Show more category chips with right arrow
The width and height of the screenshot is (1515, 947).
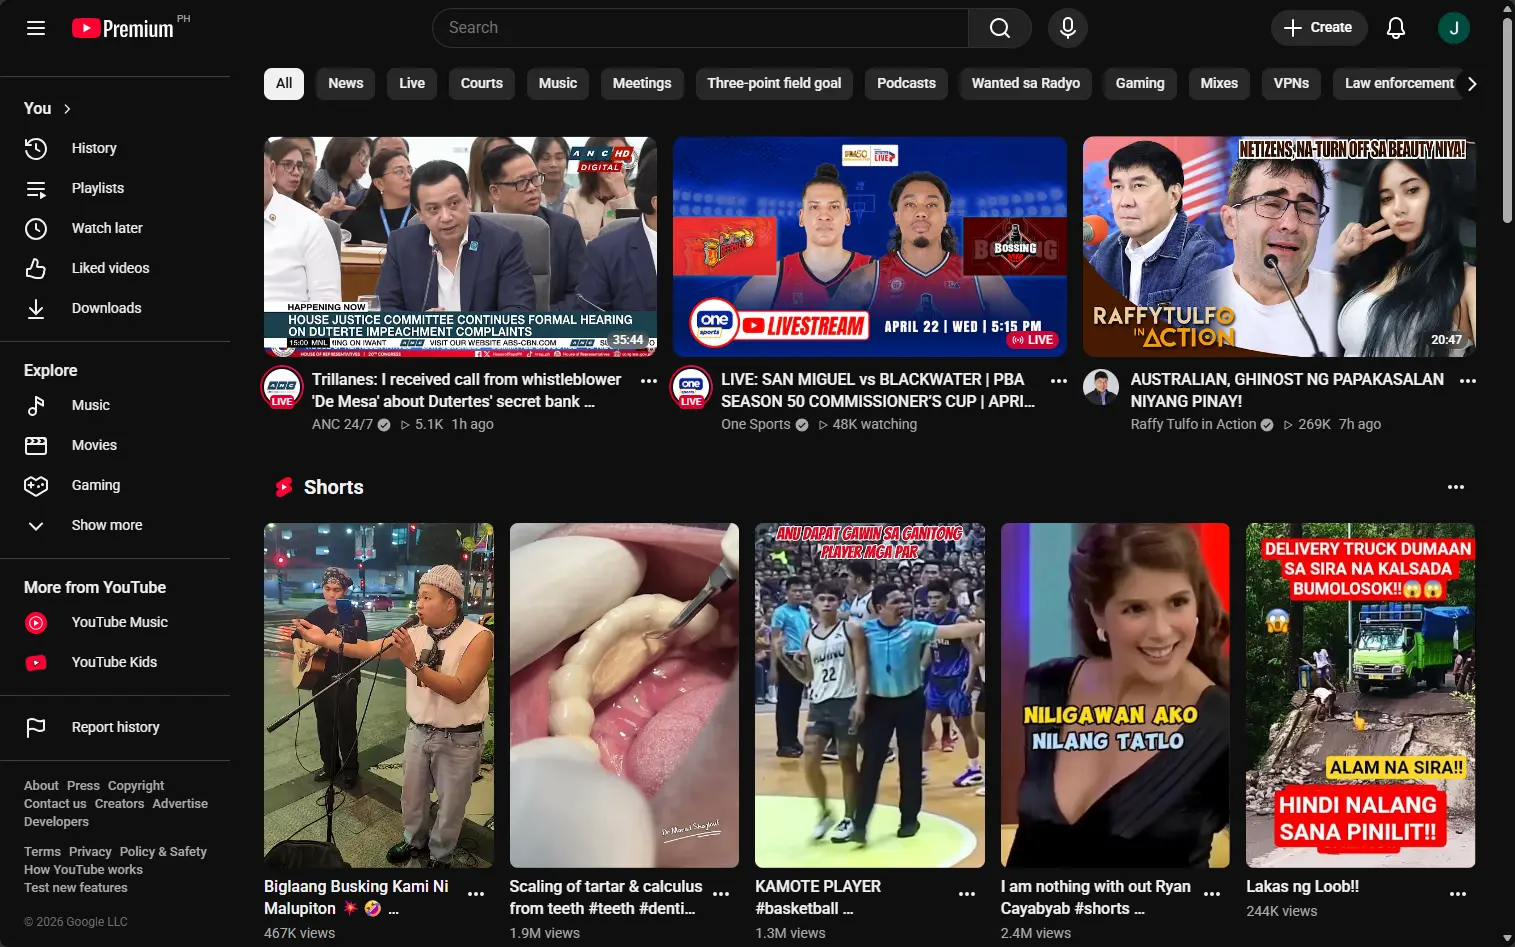pyautogui.click(x=1472, y=84)
